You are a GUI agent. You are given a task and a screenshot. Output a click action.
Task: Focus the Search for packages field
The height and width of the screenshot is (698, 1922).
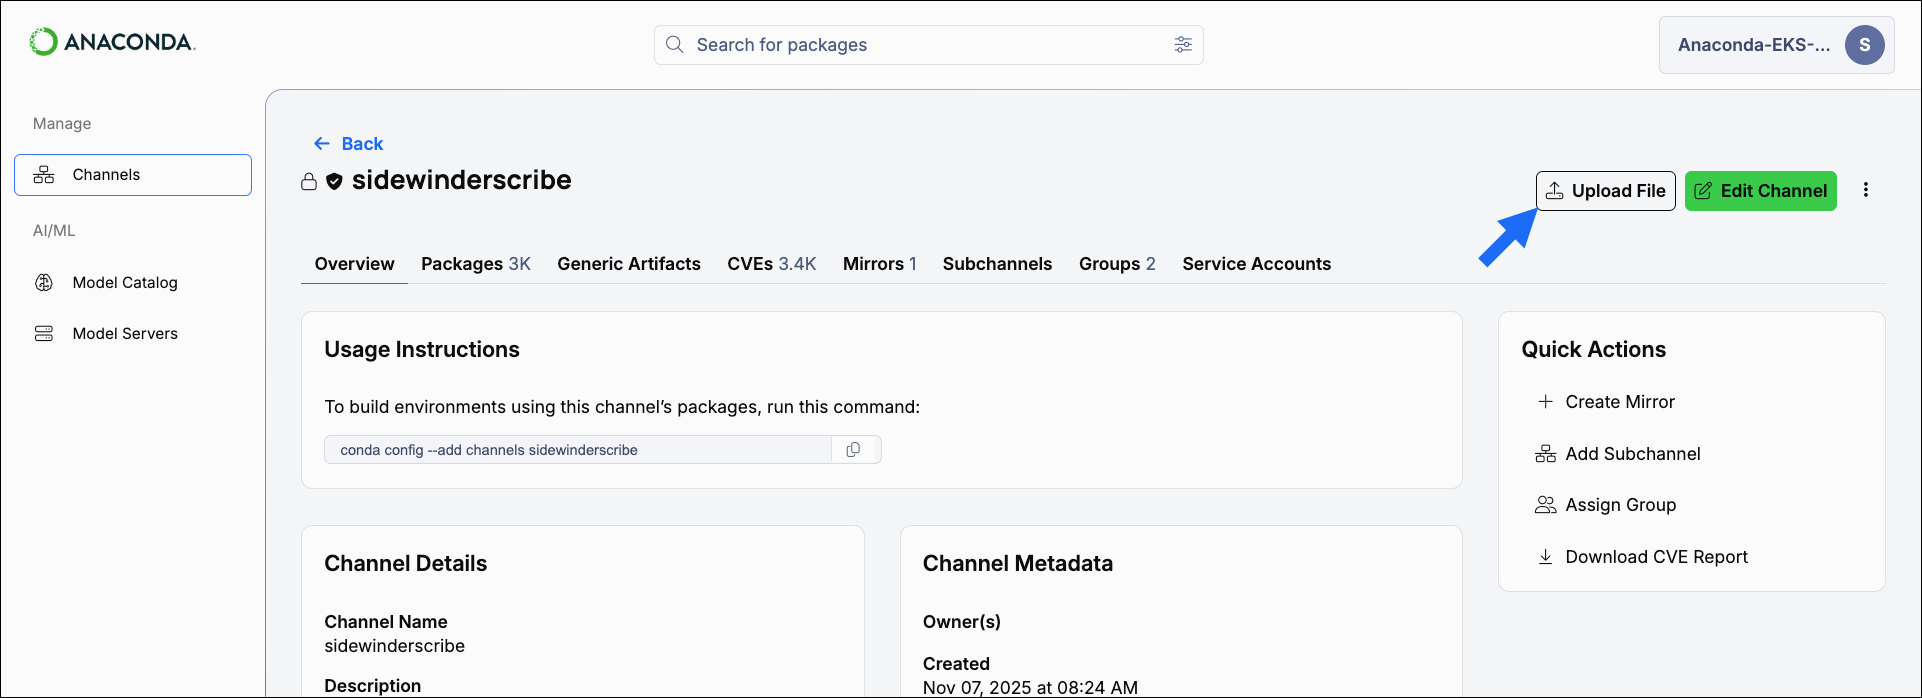click(929, 45)
